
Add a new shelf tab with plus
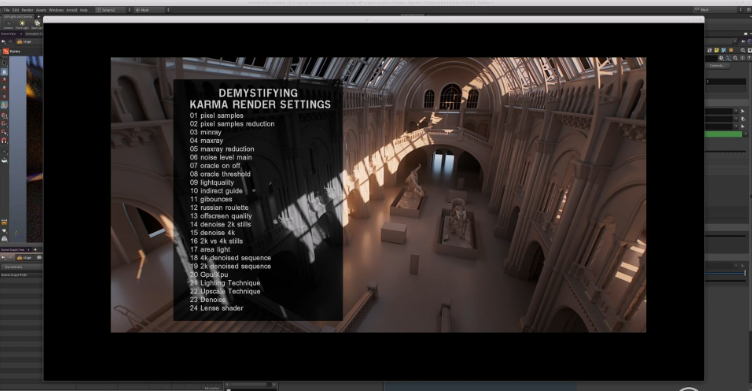coord(39,17)
